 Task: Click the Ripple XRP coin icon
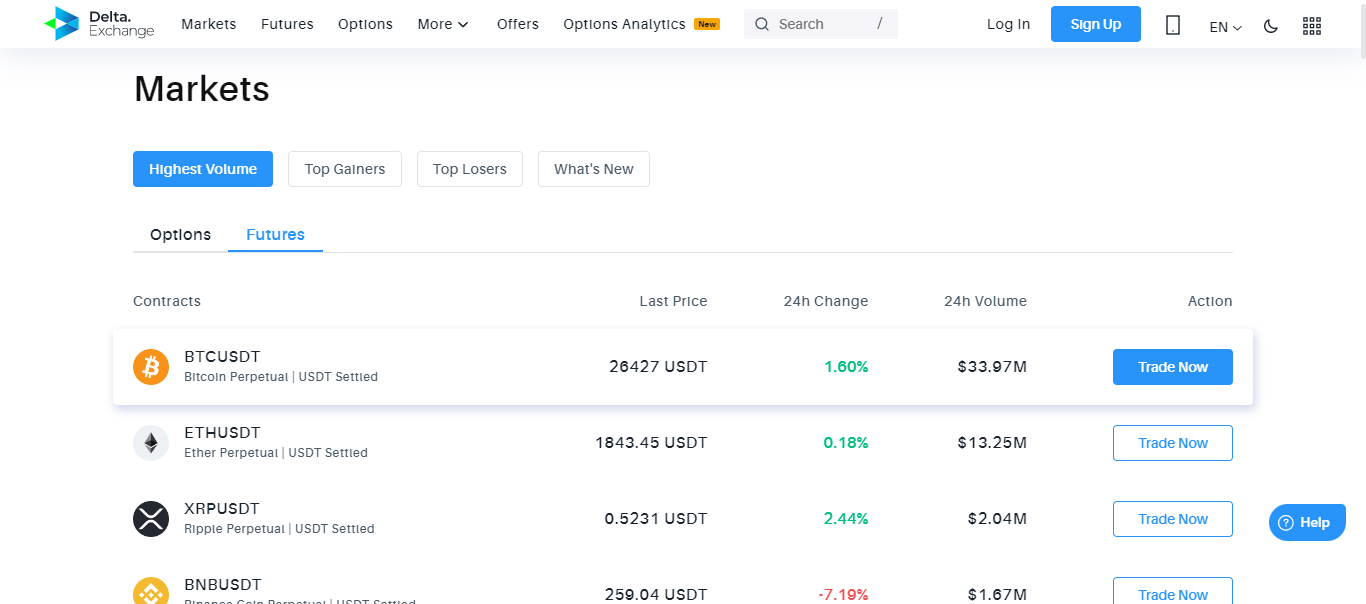[x=151, y=519]
